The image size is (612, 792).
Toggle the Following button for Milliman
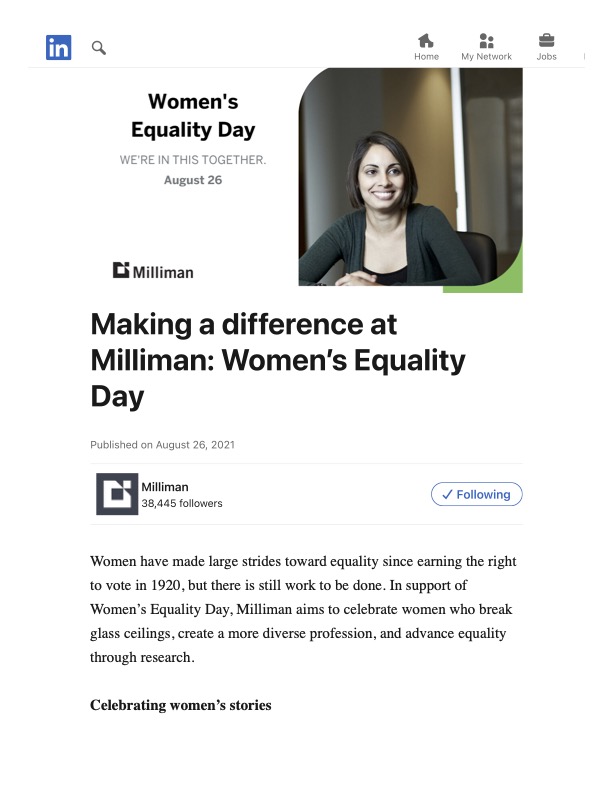click(x=477, y=494)
